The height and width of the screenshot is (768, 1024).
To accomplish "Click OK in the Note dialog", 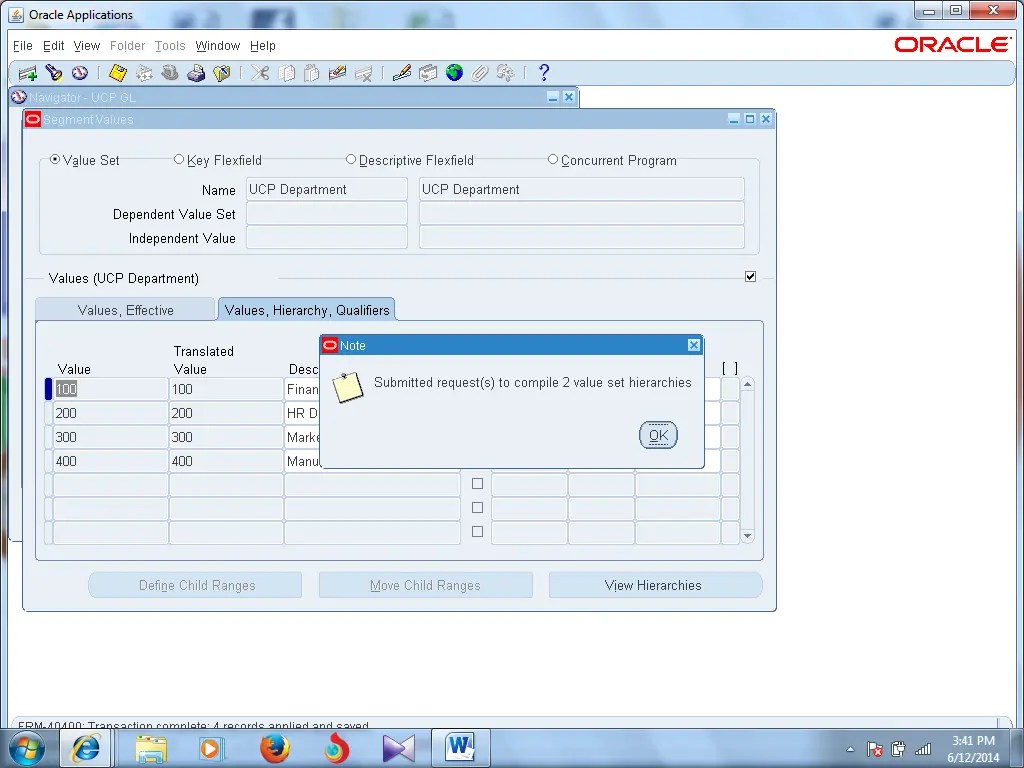I will [x=658, y=435].
